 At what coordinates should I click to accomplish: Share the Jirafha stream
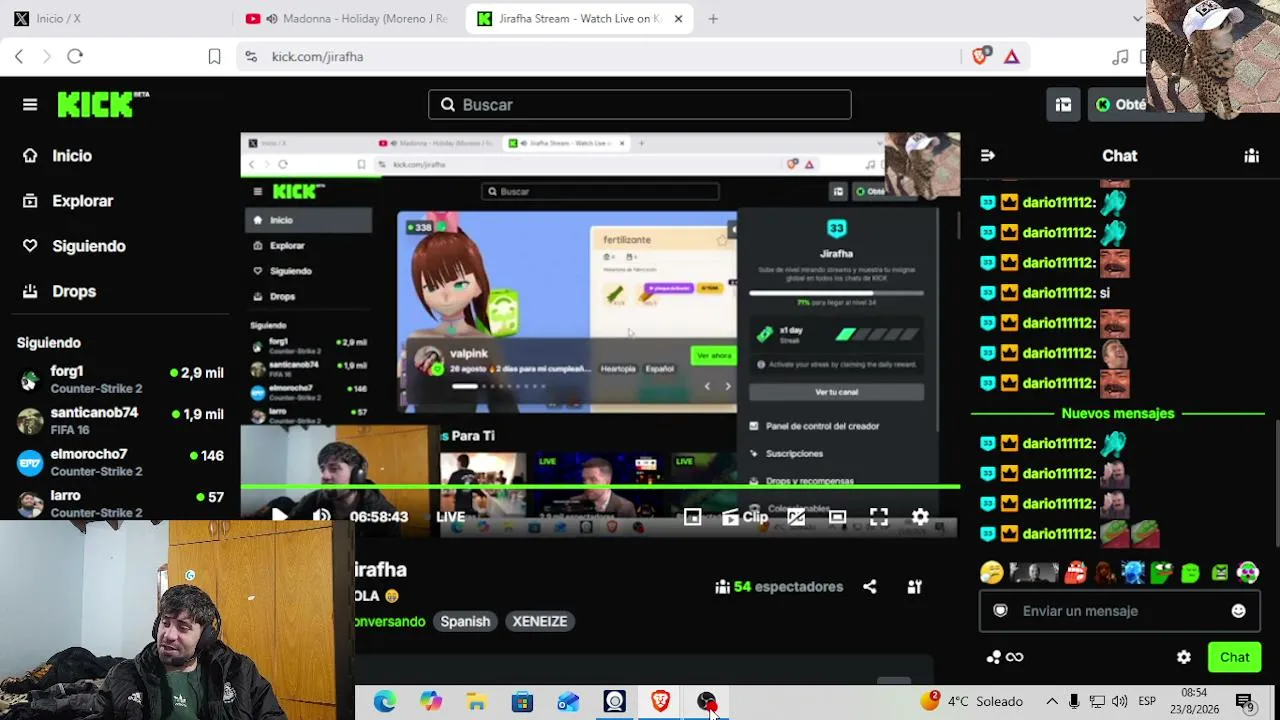coord(870,587)
